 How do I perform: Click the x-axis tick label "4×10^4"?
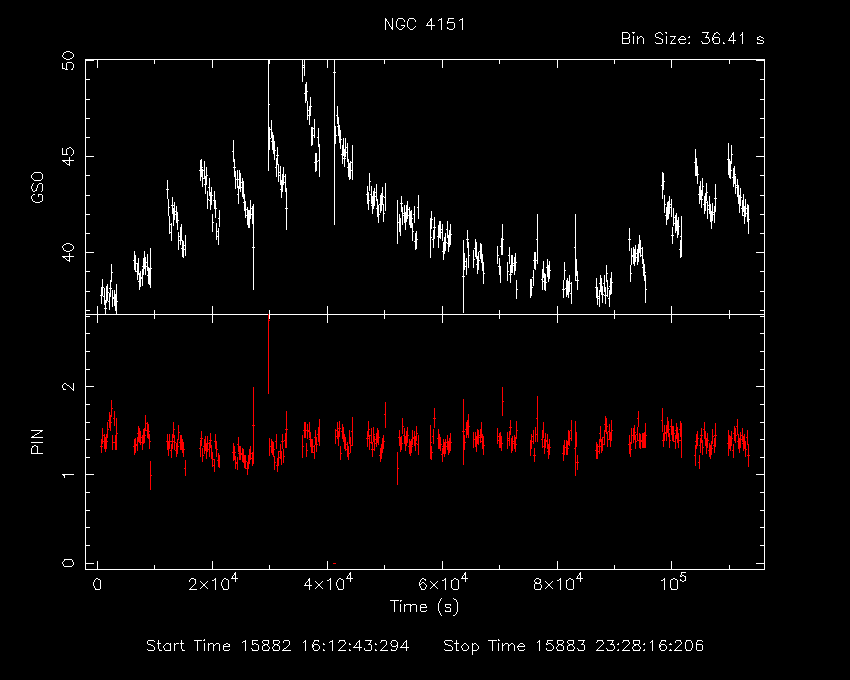coord(328,582)
